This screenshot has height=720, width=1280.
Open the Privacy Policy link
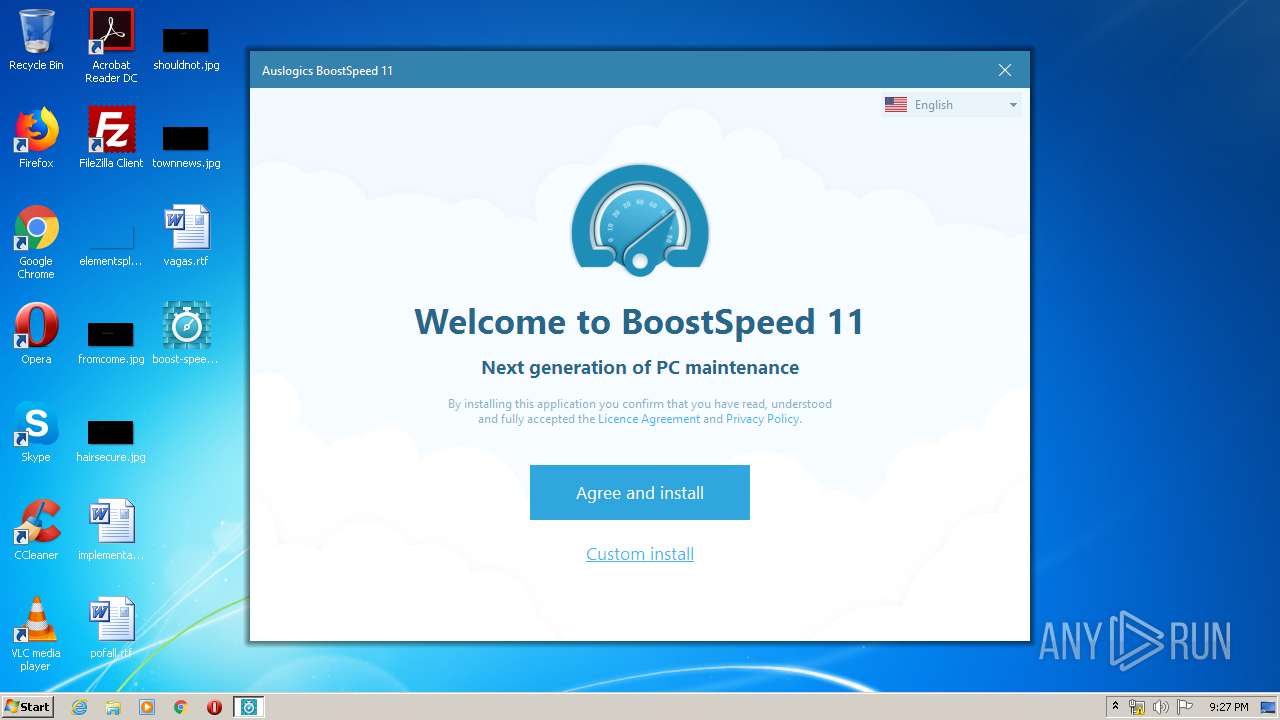pos(763,419)
